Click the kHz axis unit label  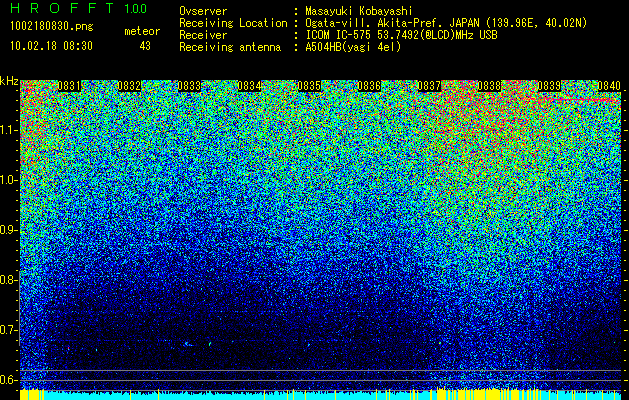click(9, 81)
